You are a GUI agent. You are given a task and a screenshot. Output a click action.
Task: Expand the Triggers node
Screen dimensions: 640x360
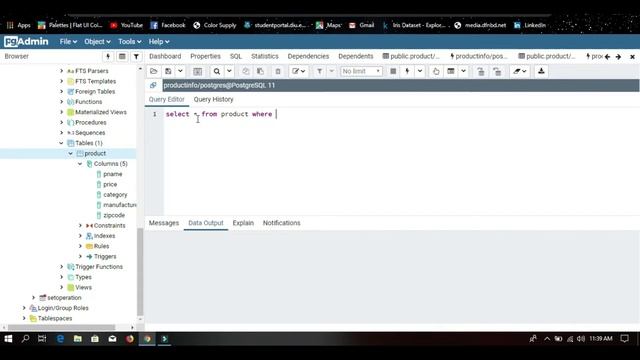tap(80, 256)
